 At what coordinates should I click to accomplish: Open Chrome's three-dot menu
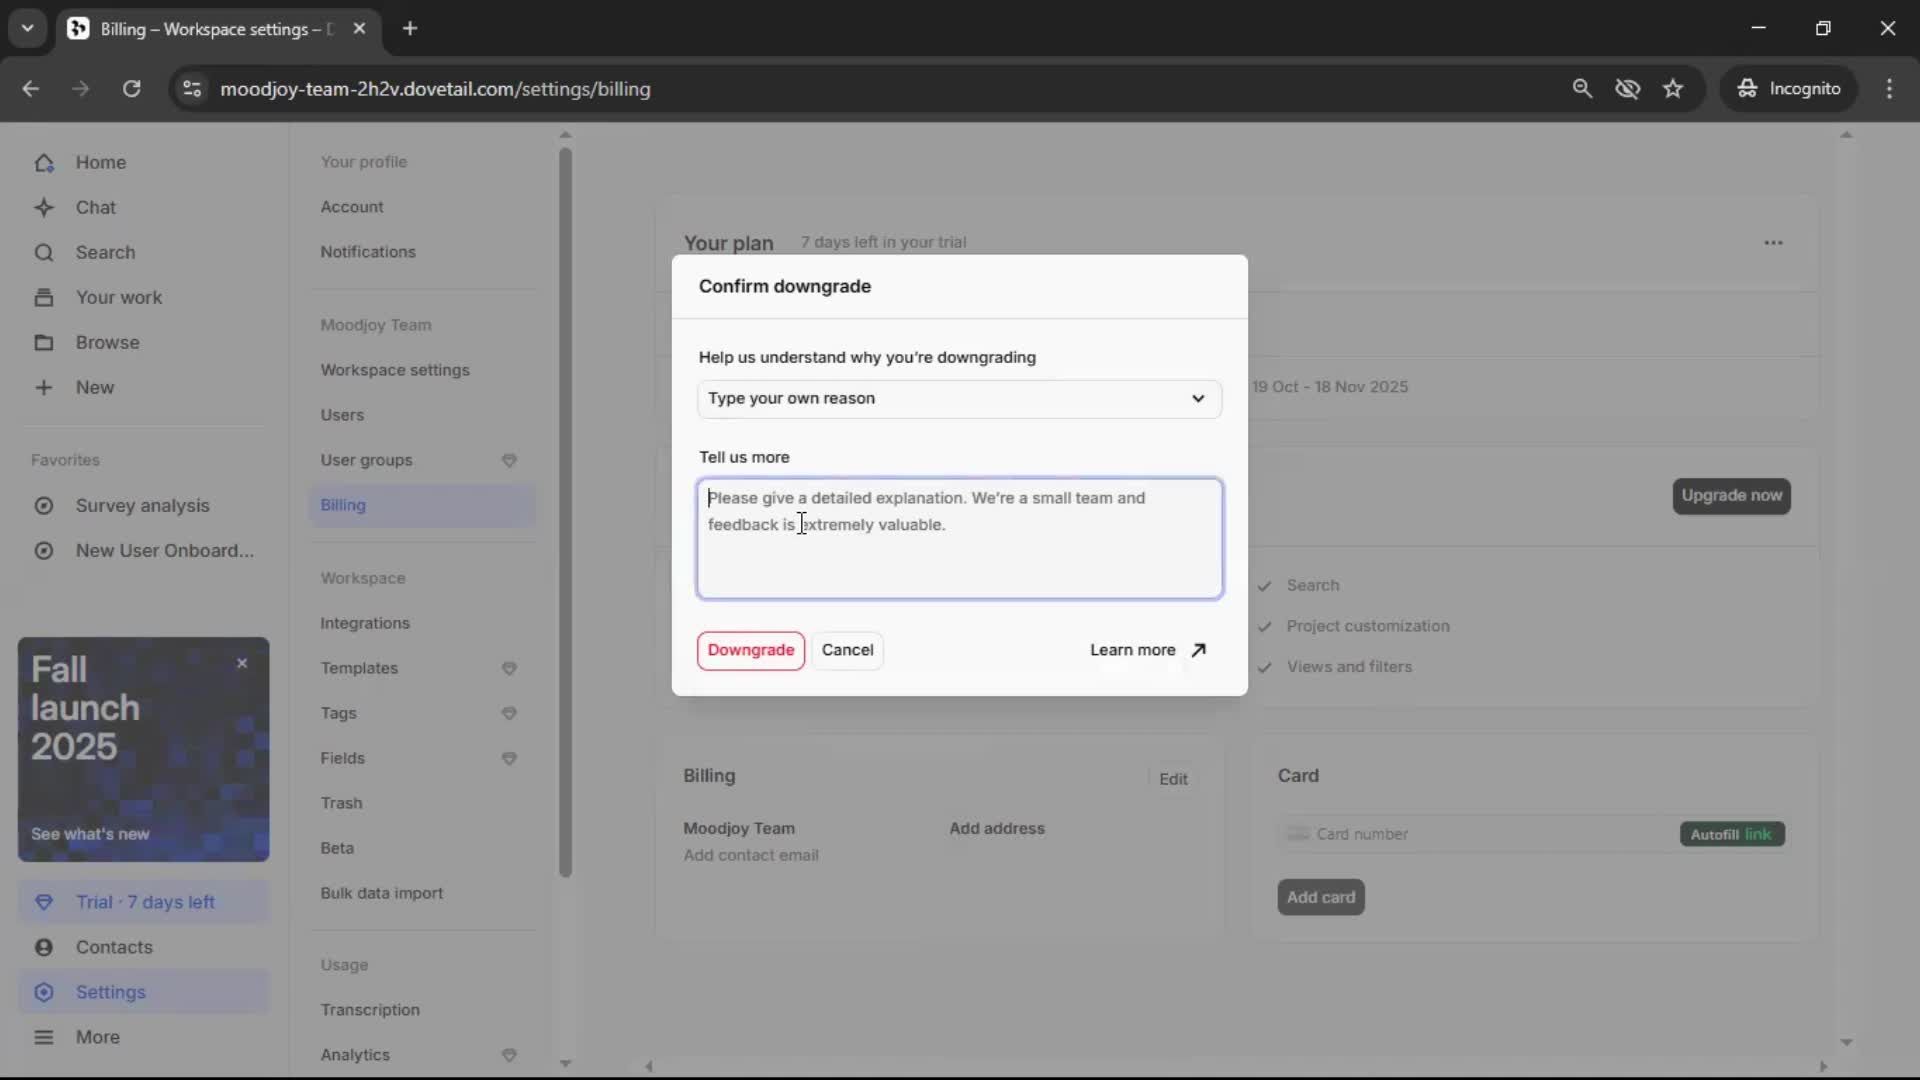tap(1889, 89)
